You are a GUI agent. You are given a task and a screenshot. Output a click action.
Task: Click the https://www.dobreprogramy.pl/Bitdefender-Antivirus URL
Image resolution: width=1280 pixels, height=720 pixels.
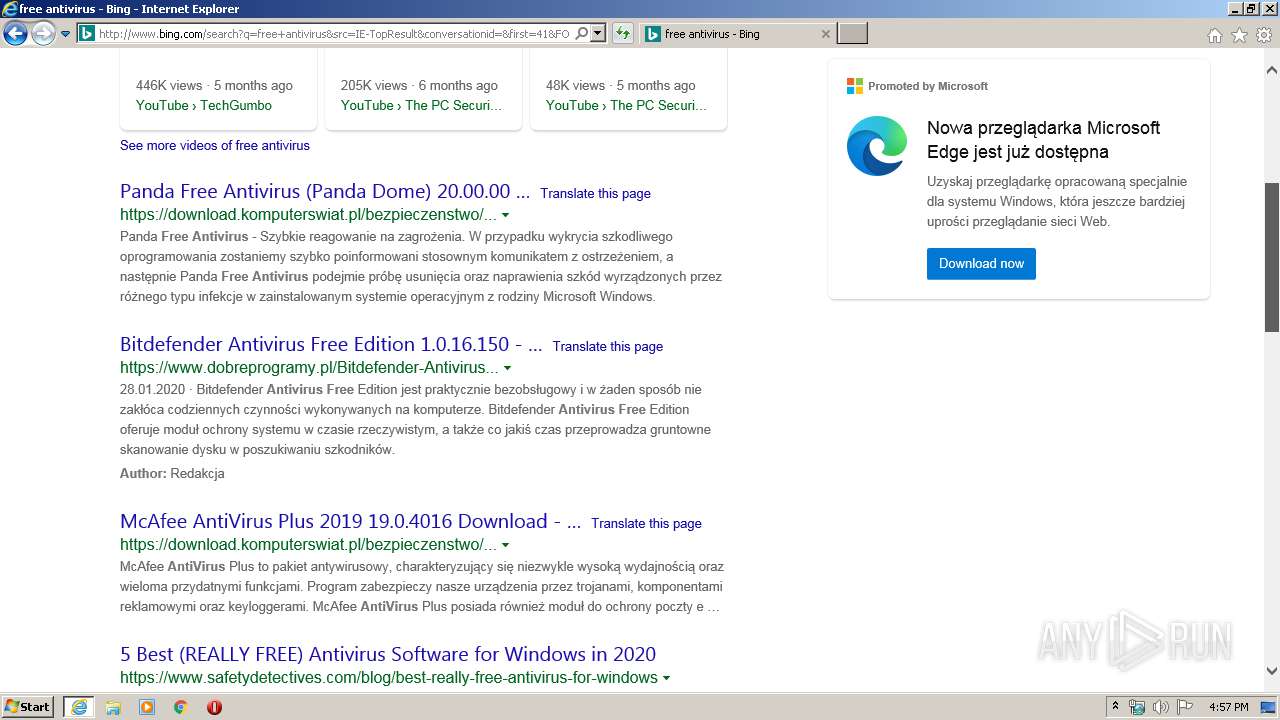point(309,368)
